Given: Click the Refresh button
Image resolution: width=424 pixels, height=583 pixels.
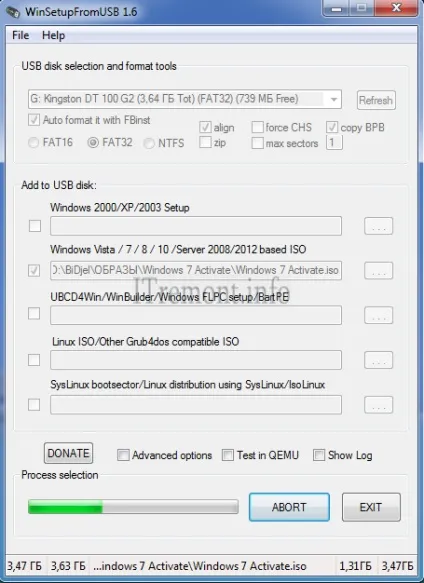Looking at the screenshot, I should (x=376, y=100).
